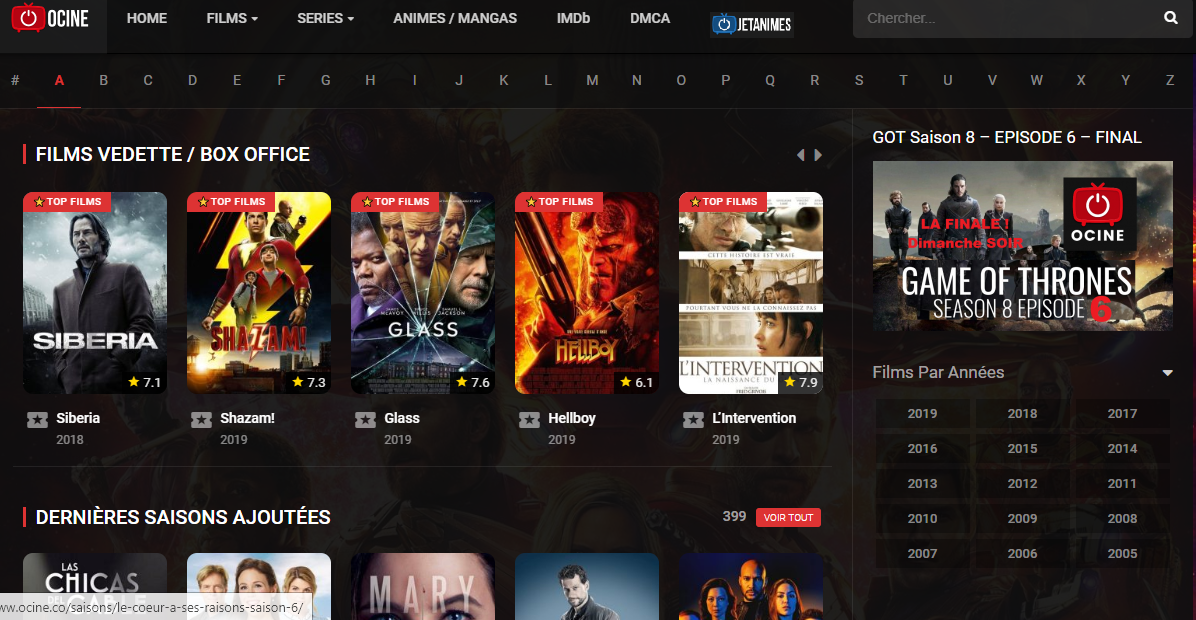
Task: Advance box office carousel with next arrow
Action: 818,155
